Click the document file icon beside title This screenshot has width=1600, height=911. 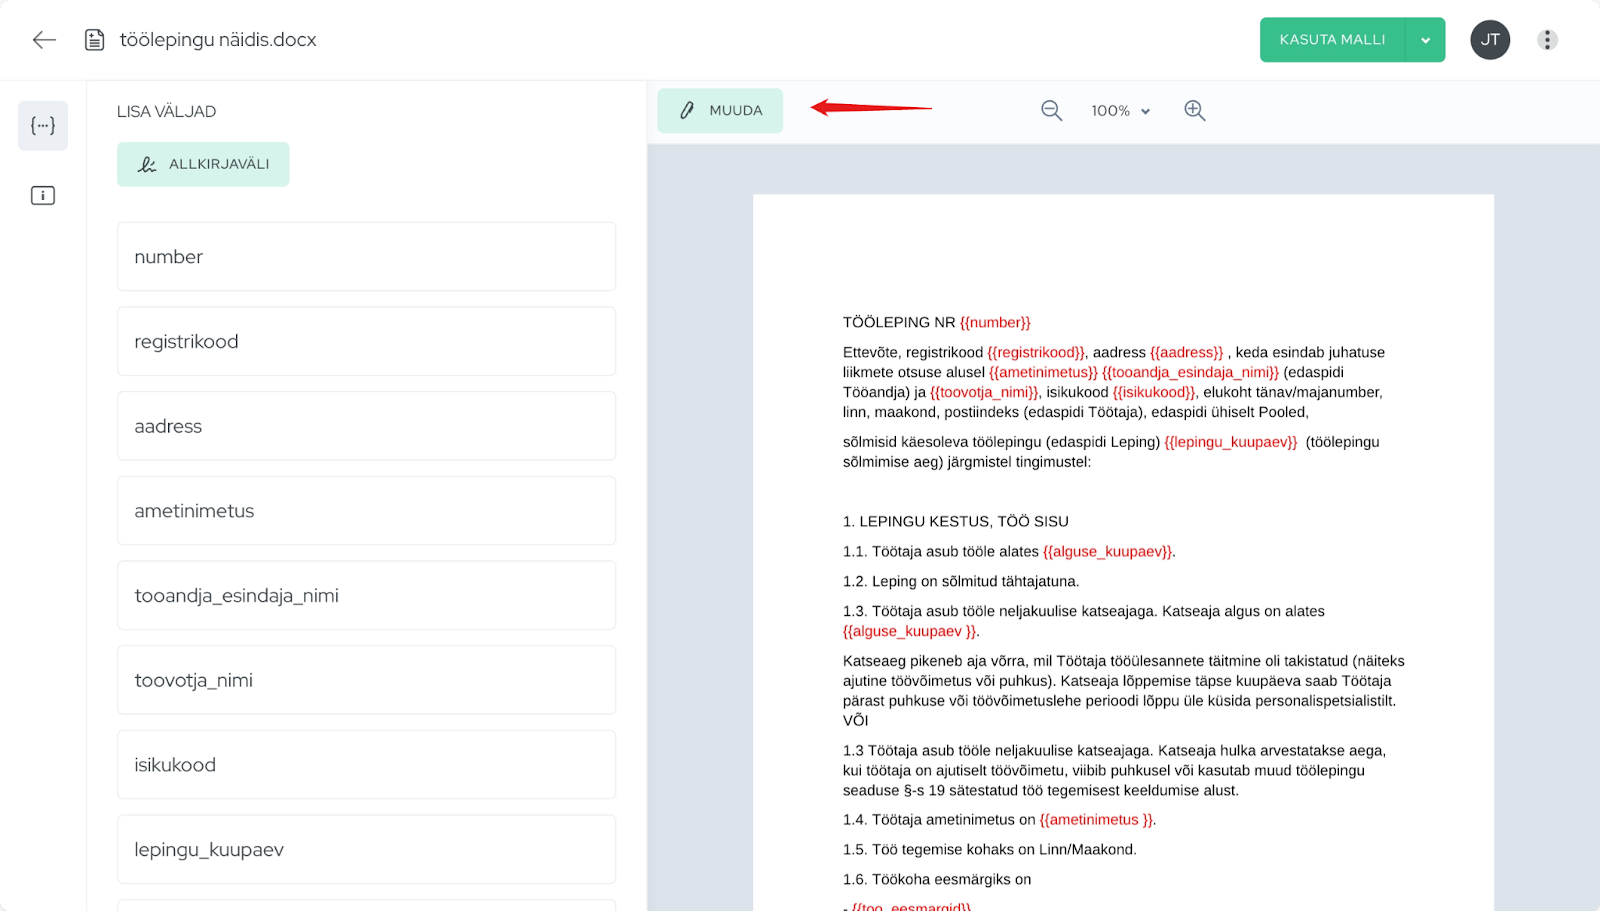[95, 40]
